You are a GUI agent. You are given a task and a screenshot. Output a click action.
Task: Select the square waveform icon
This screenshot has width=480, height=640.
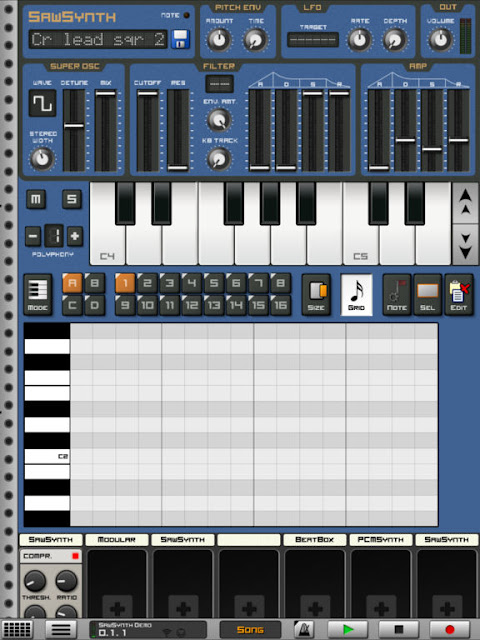42,103
